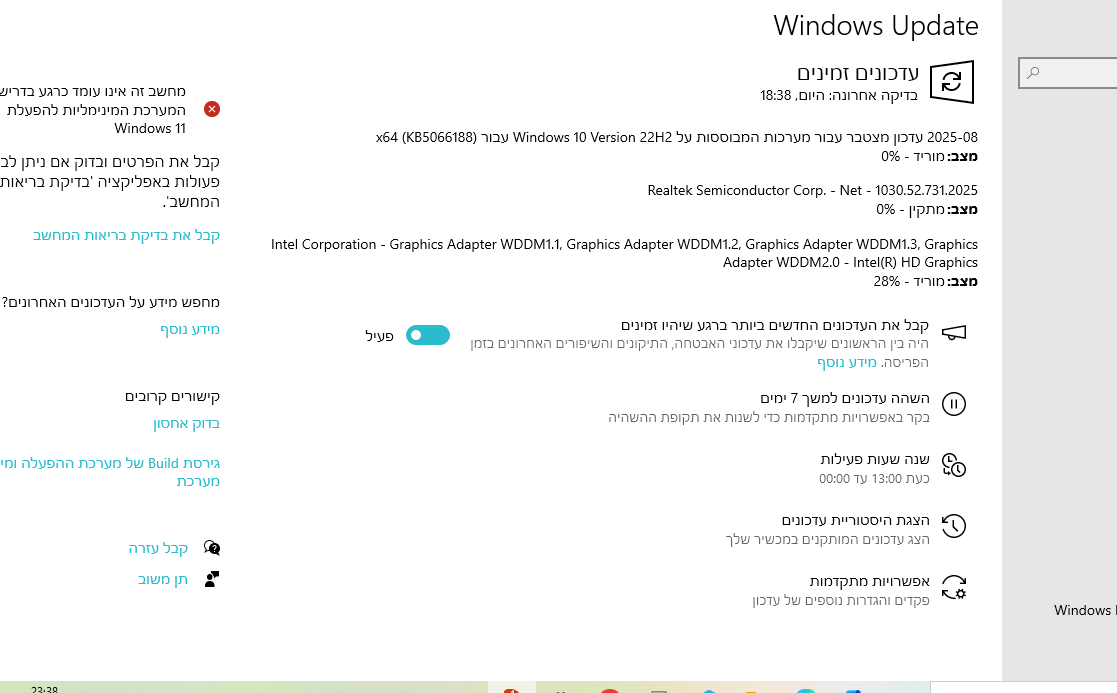
Task: Click the קישורים קרובים heading
Action: coord(172,396)
